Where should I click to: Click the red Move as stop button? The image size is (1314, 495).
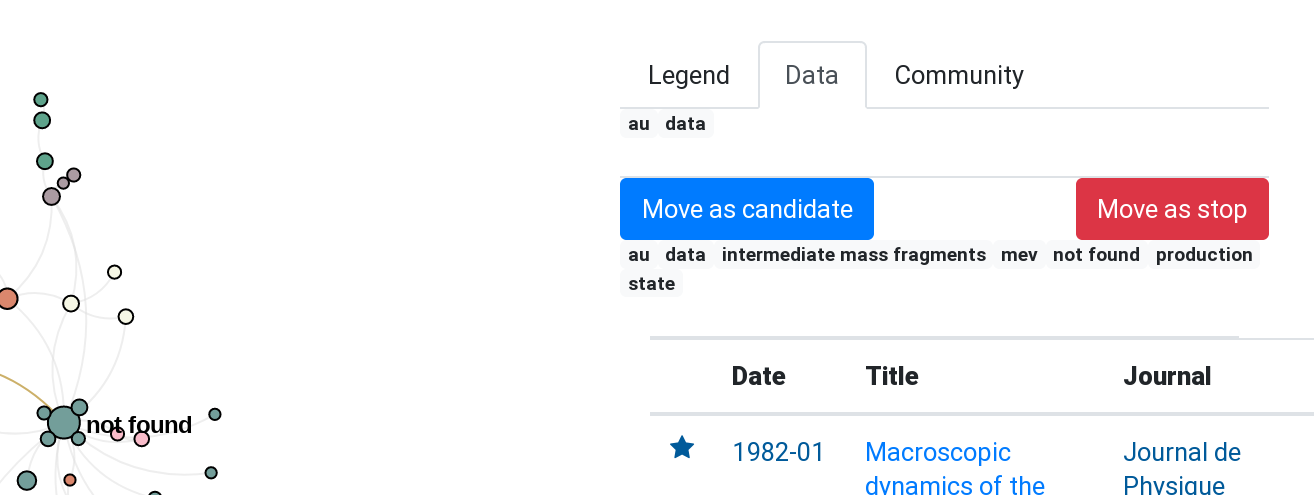click(1172, 209)
